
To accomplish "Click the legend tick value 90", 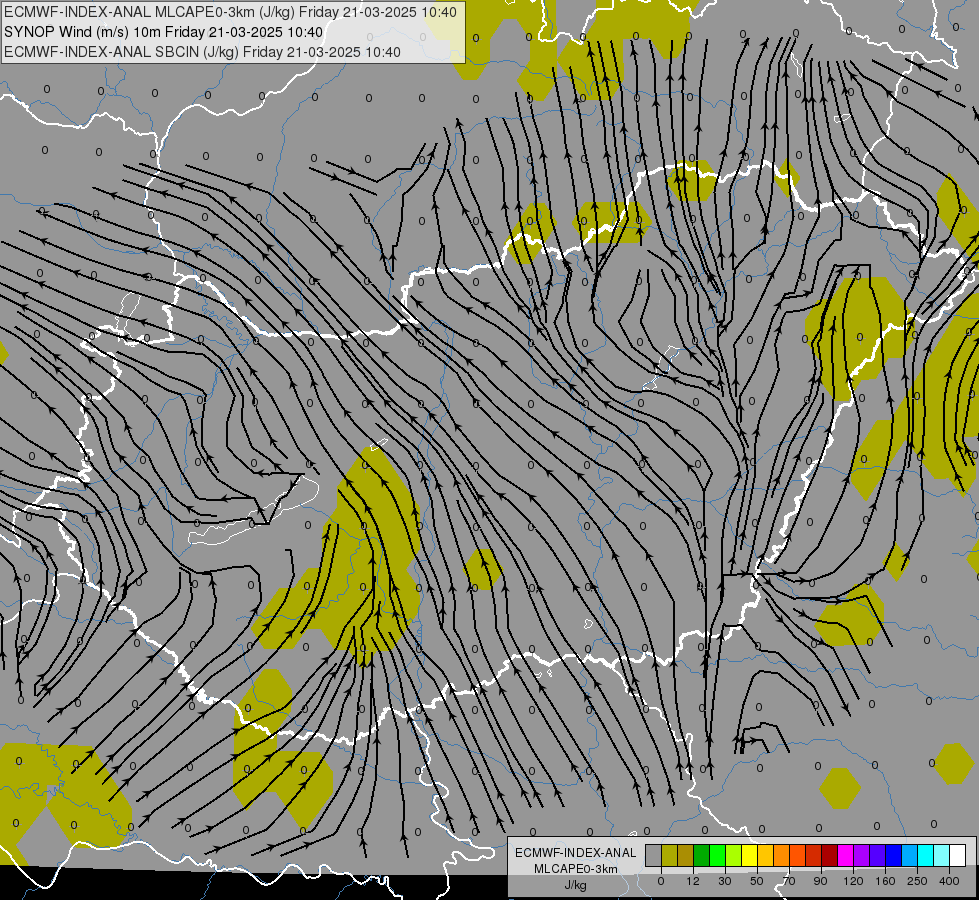I will coord(820,881).
